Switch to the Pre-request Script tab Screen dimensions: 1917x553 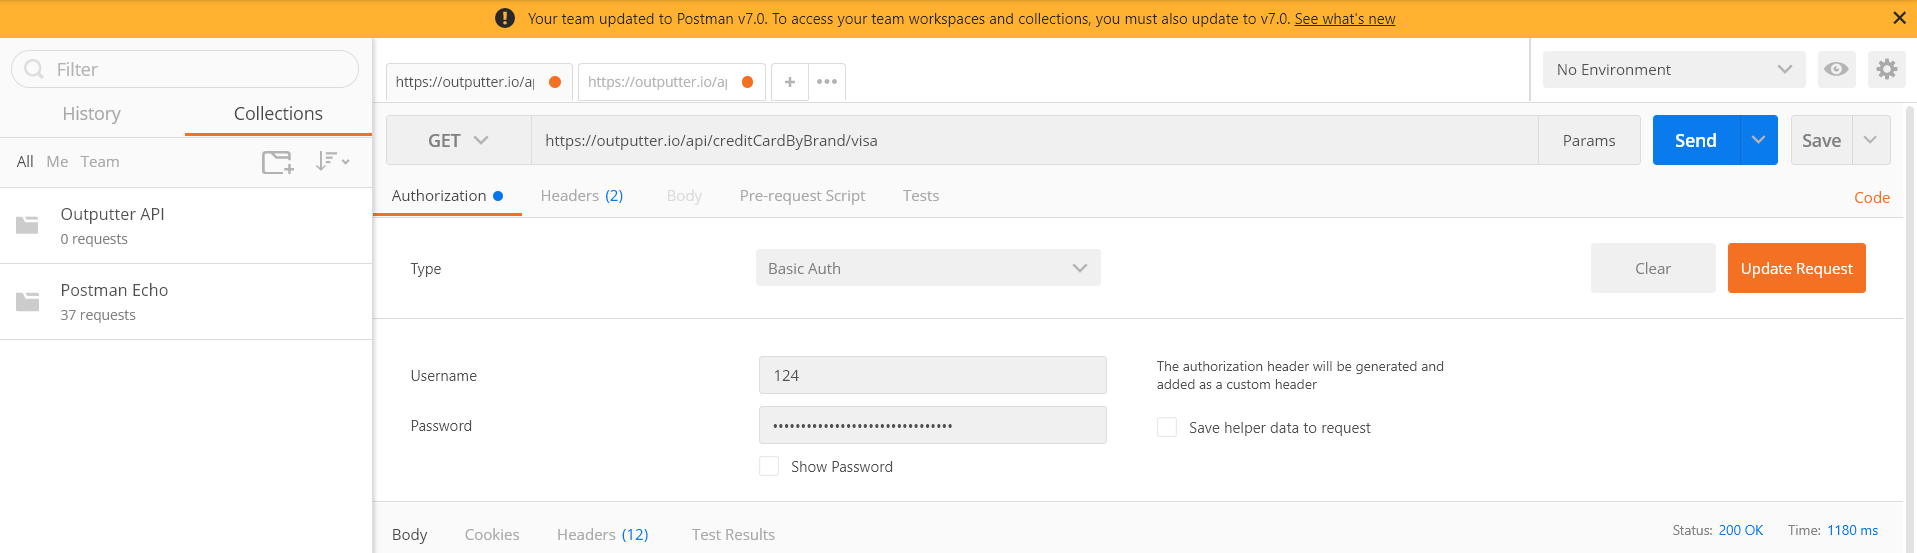pyautogui.click(x=802, y=196)
